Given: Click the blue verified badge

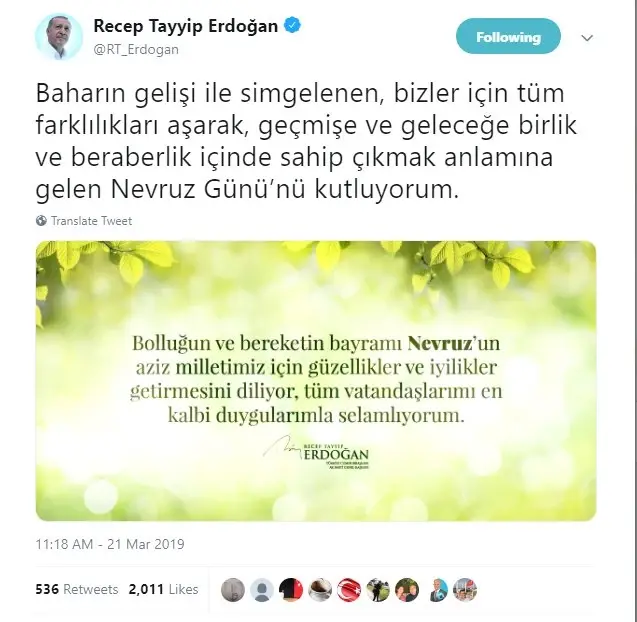Looking at the screenshot, I should (292, 25).
